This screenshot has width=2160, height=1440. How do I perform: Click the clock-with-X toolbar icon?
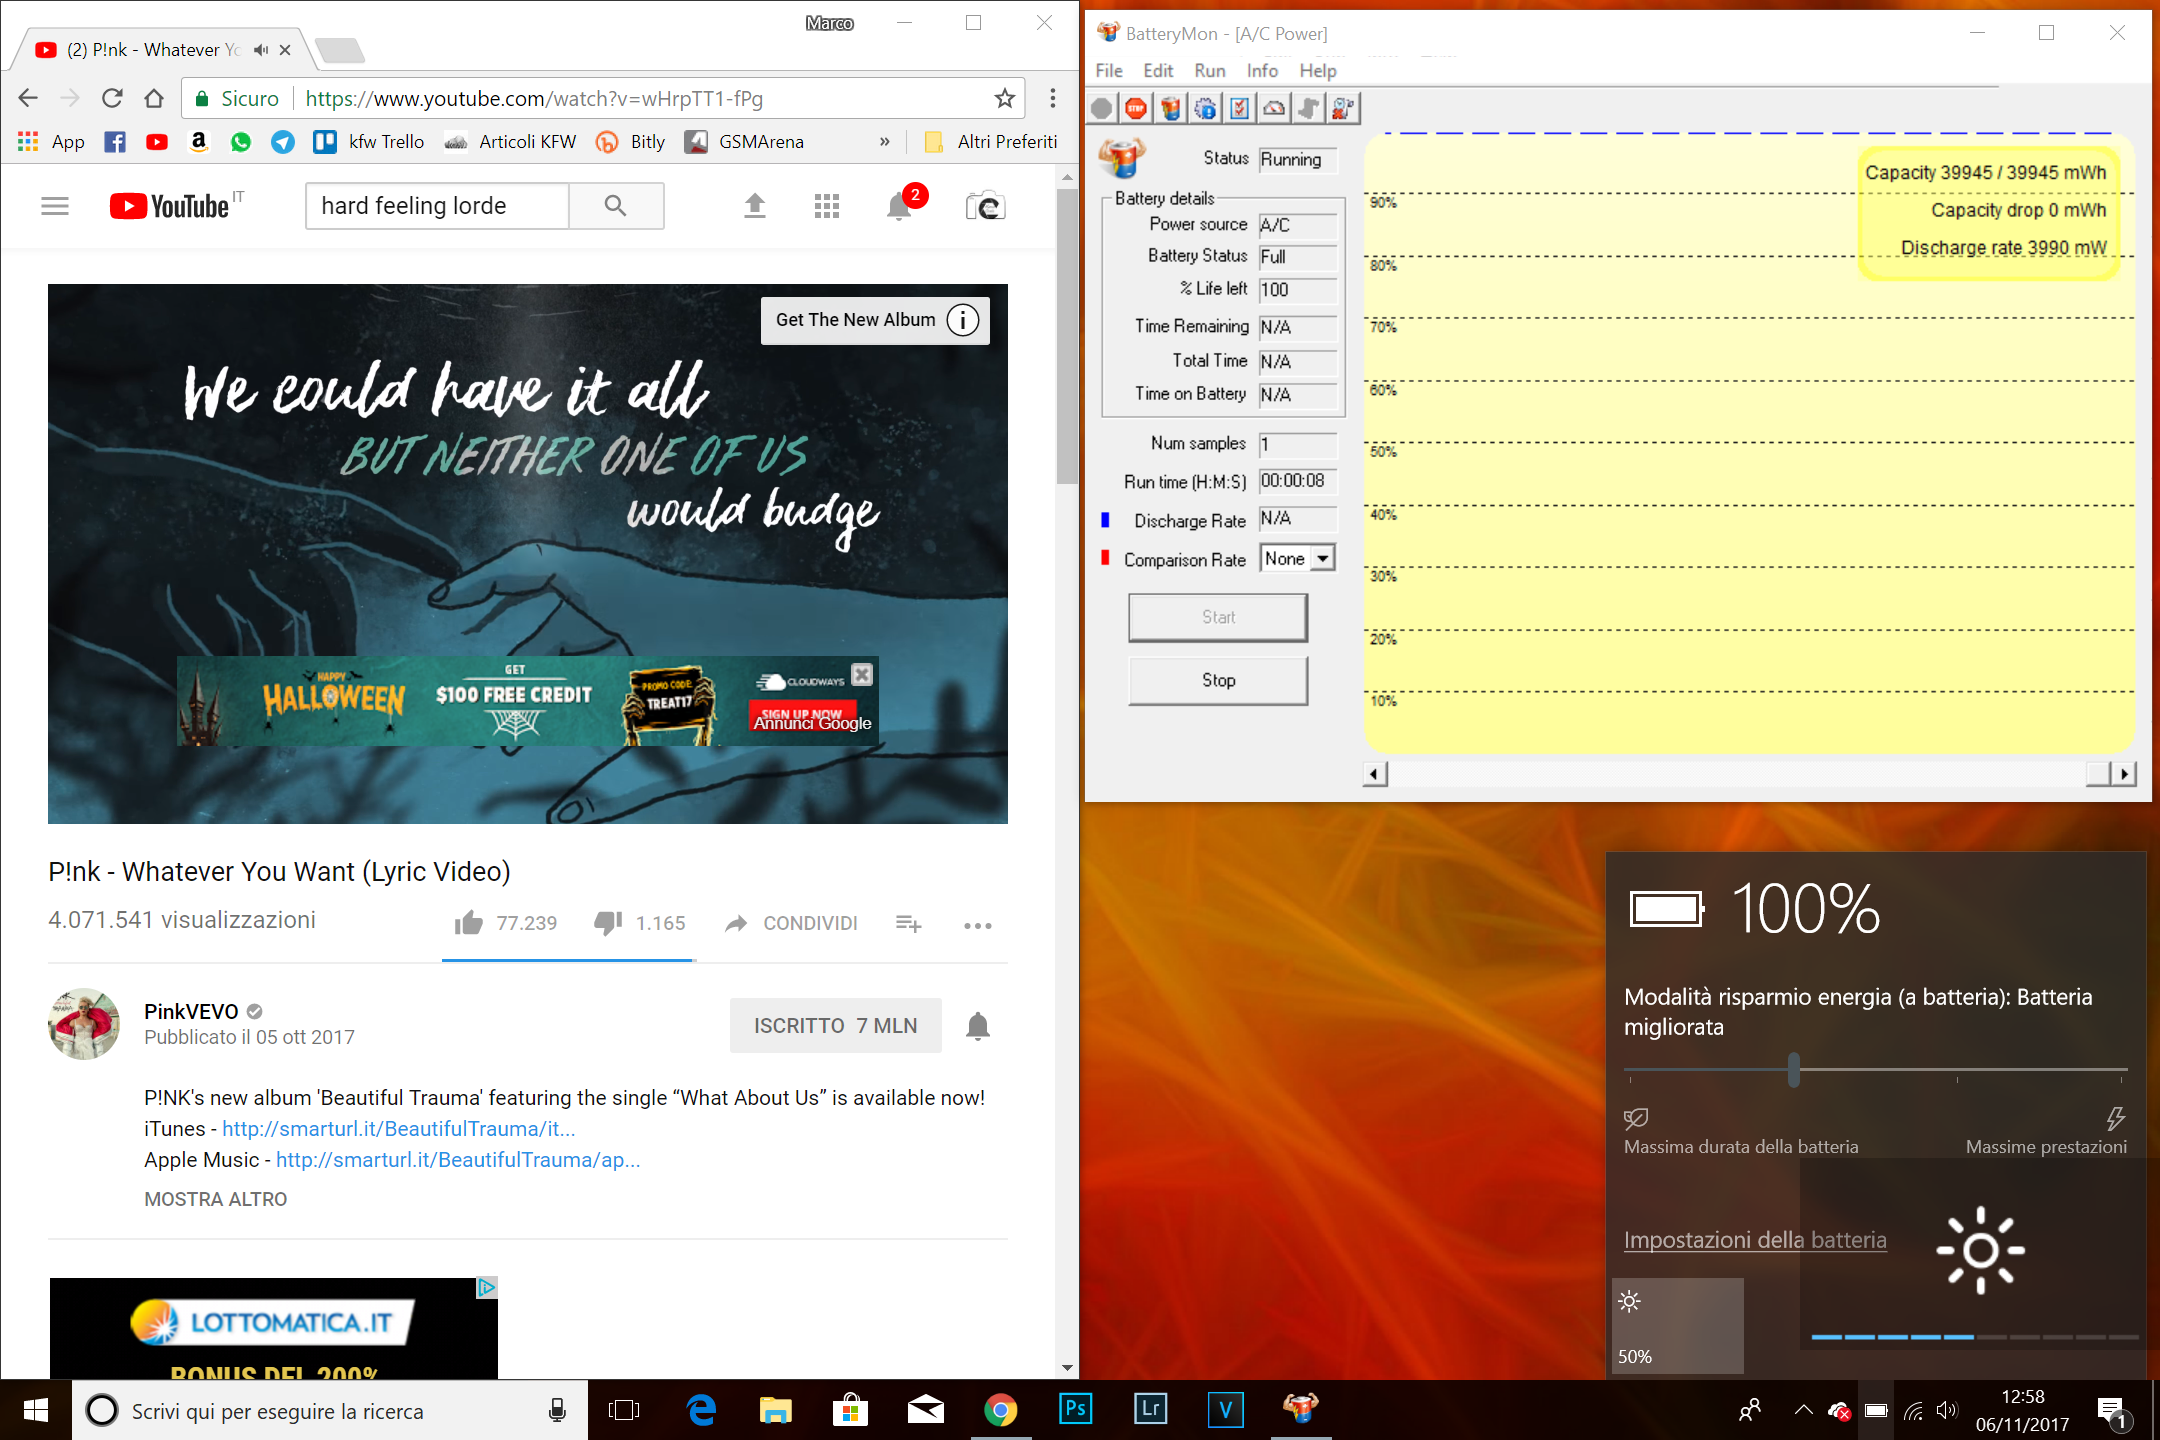click(1343, 108)
